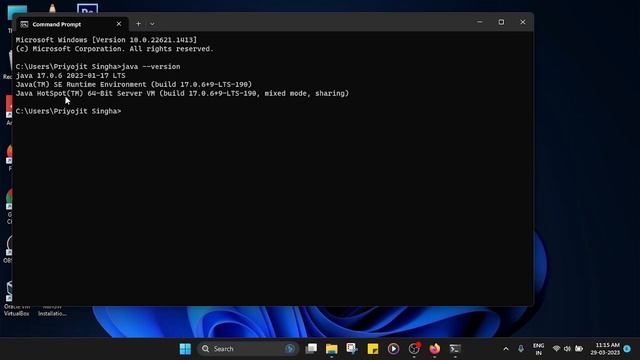Click the Terminal icon in taskbar
Image resolution: width=640 pixels, height=360 pixels.
[x=455, y=349]
